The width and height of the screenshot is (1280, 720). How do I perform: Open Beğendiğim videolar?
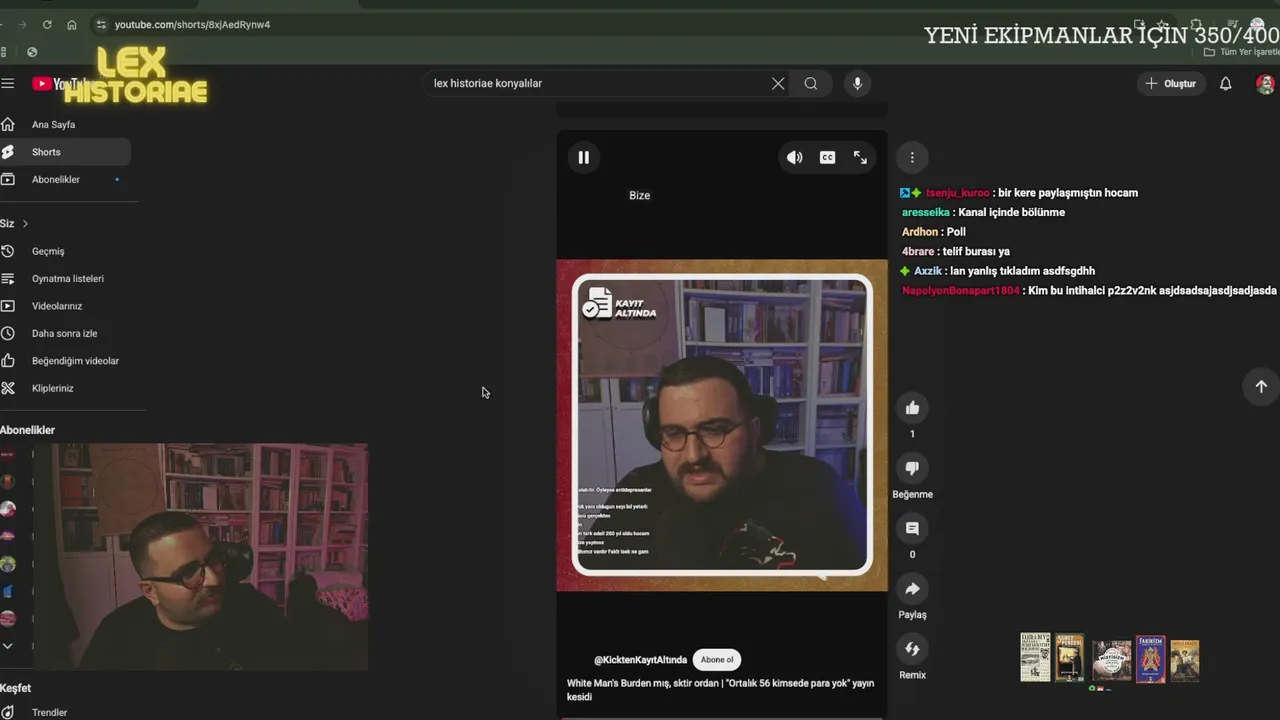pyautogui.click(x=65, y=360)
